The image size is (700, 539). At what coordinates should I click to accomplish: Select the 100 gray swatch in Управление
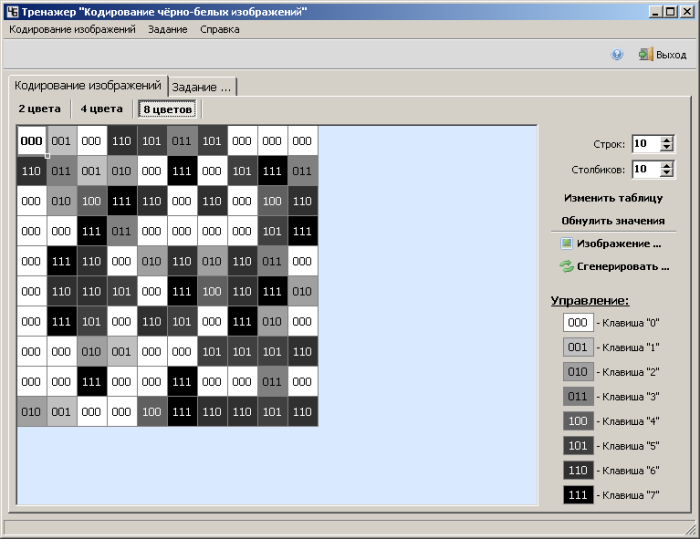click(577, 421)
